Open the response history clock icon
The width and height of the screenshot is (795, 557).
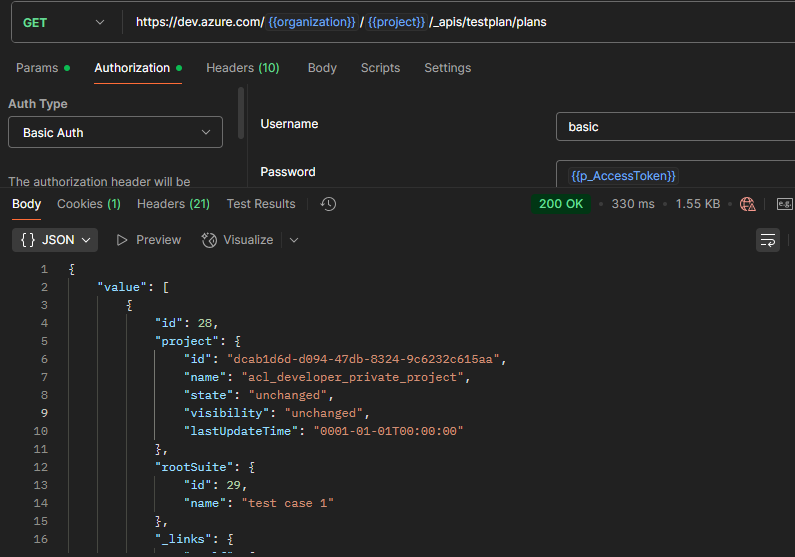click(x=328, y=204)
